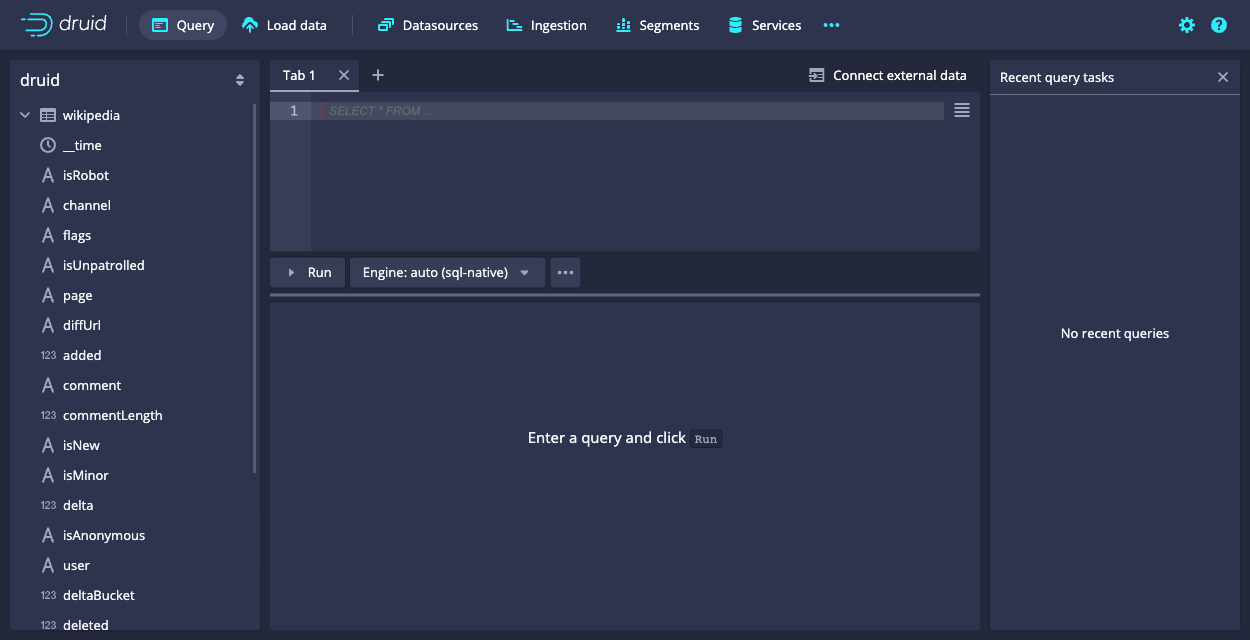The image size is (1250, 640).
Task: Open the Datasources view
Action: coord(427,25)
